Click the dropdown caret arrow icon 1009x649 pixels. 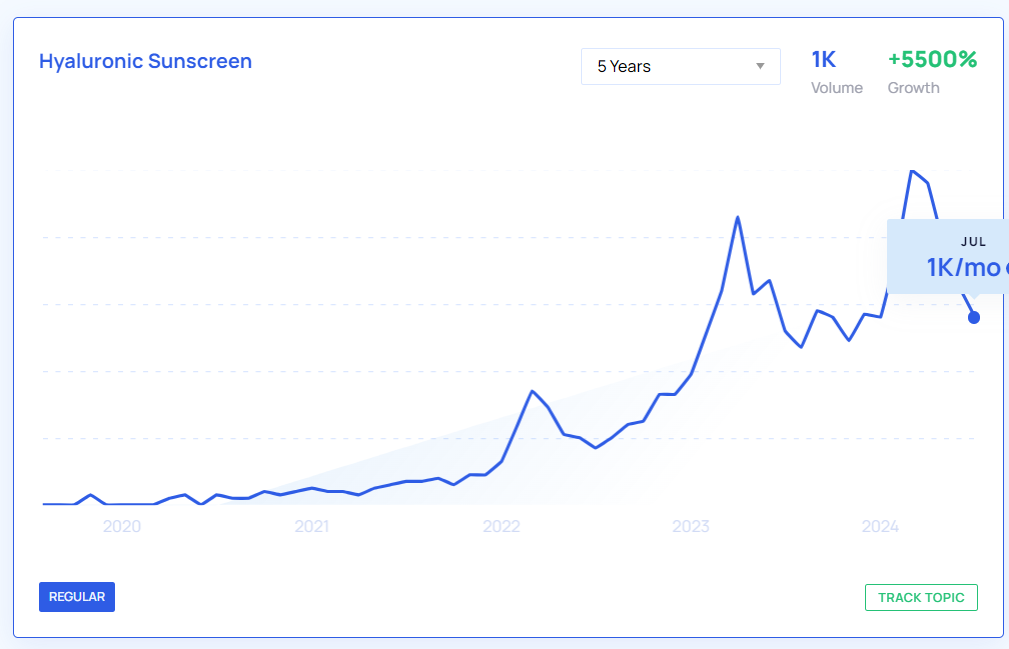click(x=760, y=67)
